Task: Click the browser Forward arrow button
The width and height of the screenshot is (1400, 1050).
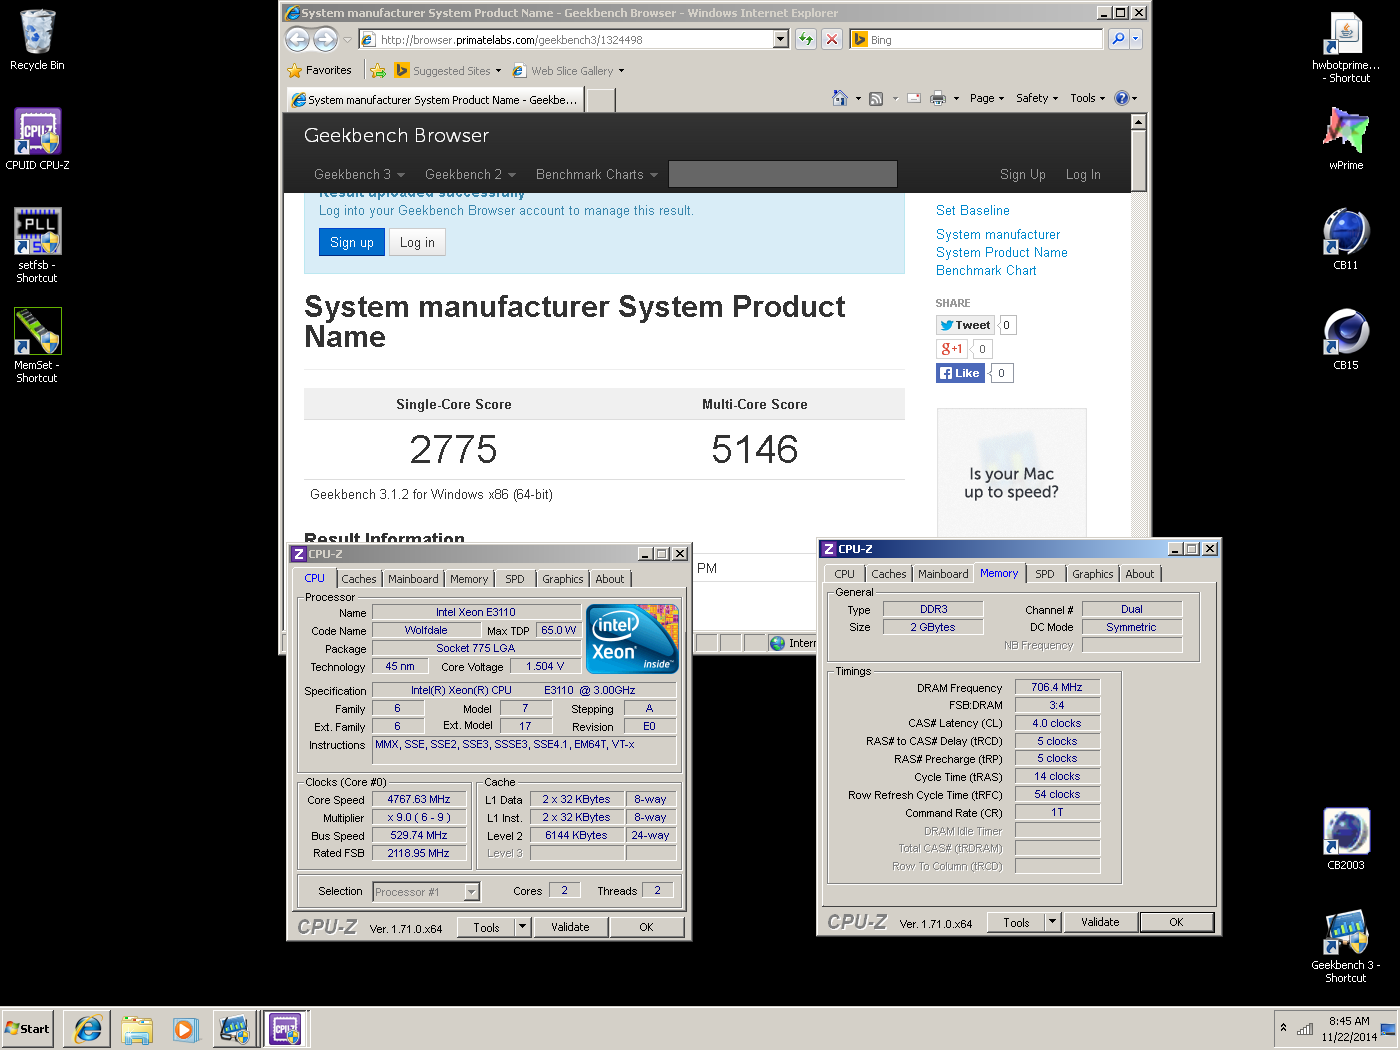Action: [x=326, y=39]
